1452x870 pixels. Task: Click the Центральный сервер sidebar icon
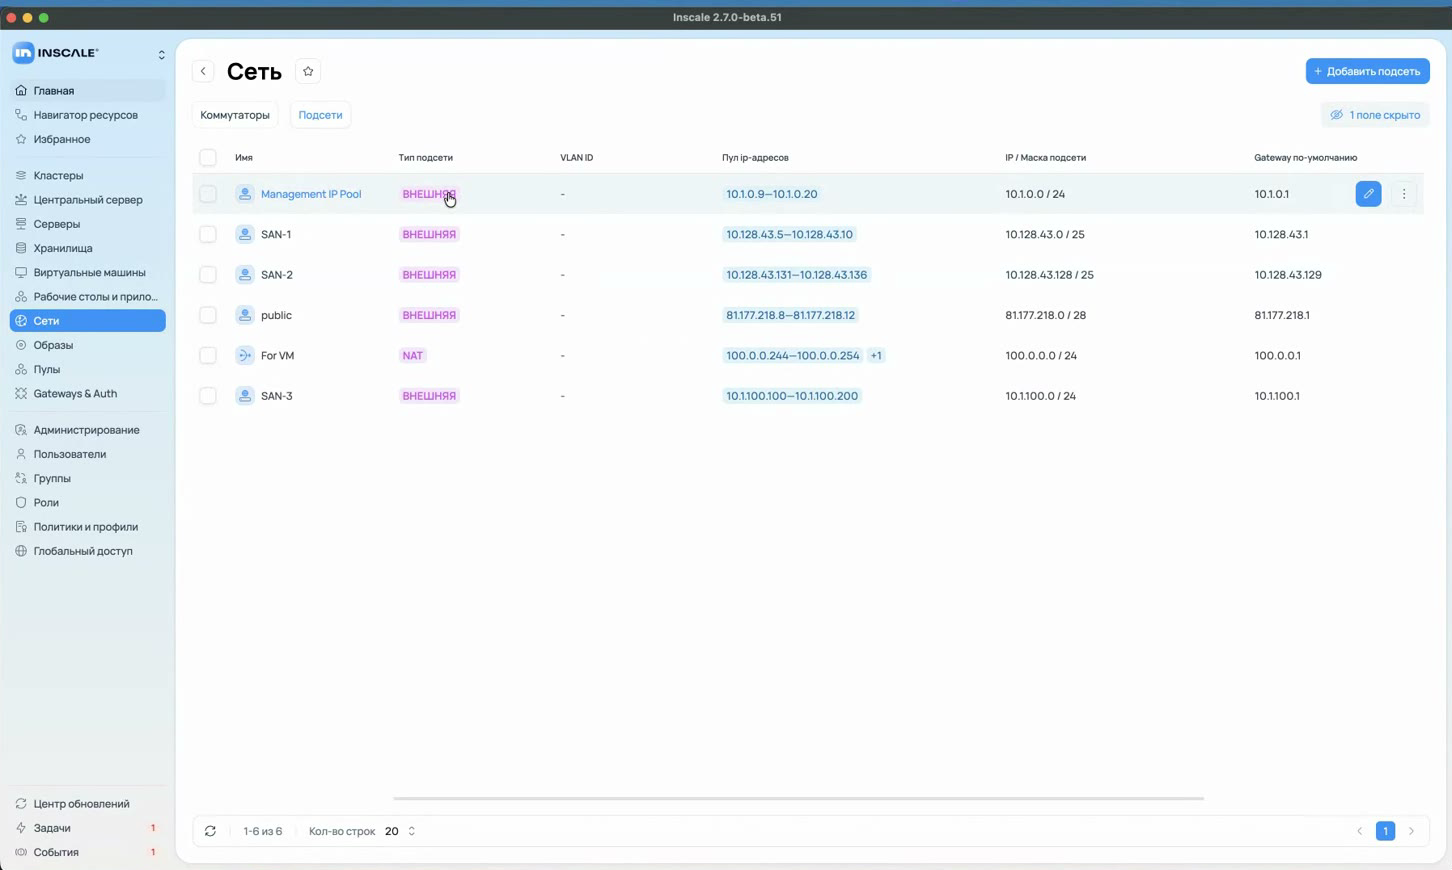coord(21,200)
